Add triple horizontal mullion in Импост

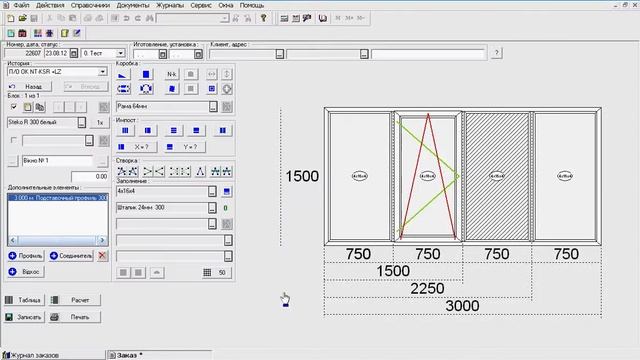(x=173, y=131)
